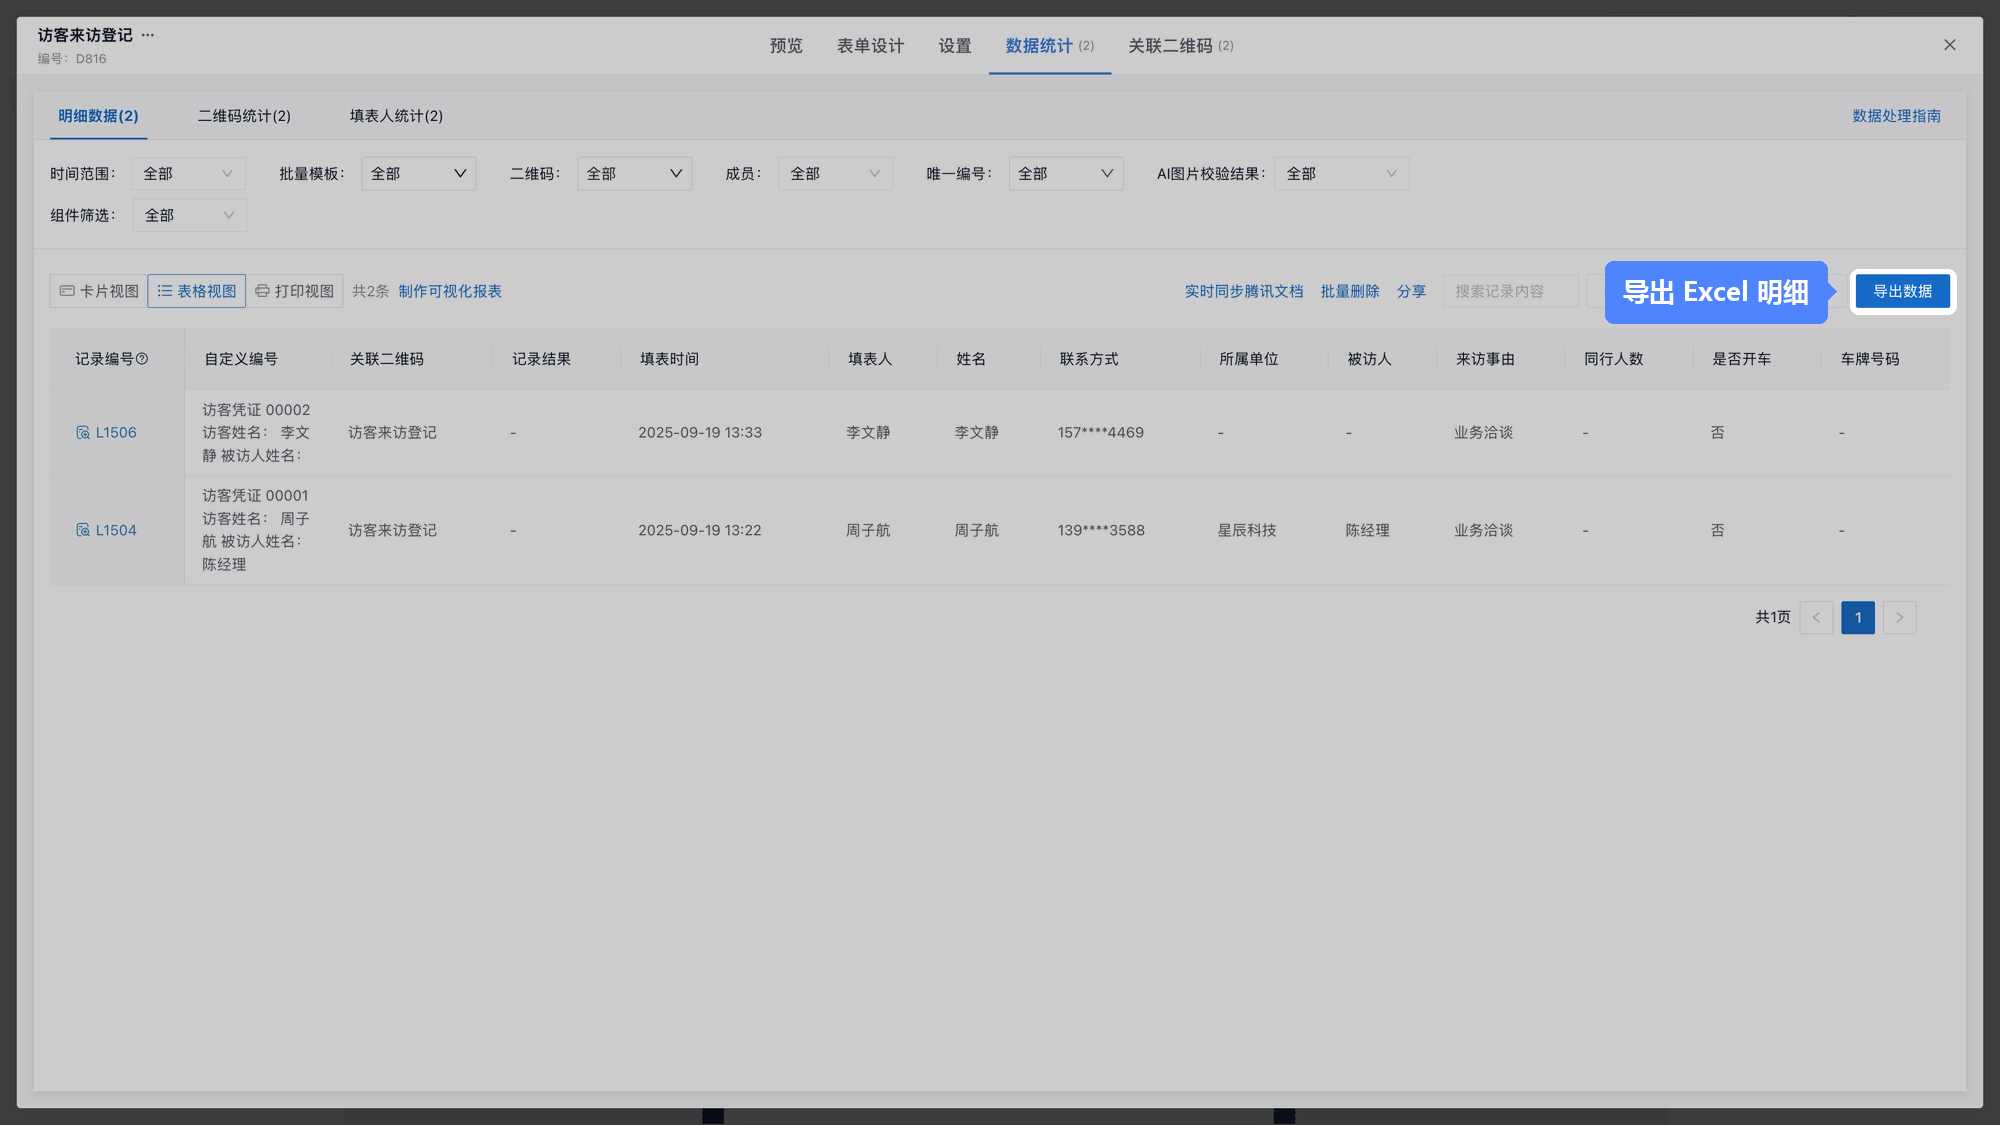Viewport: 2000px width, 1125px height.
Task: Open the more options ellipsis beside 访客来访登记
Action: 148,35
